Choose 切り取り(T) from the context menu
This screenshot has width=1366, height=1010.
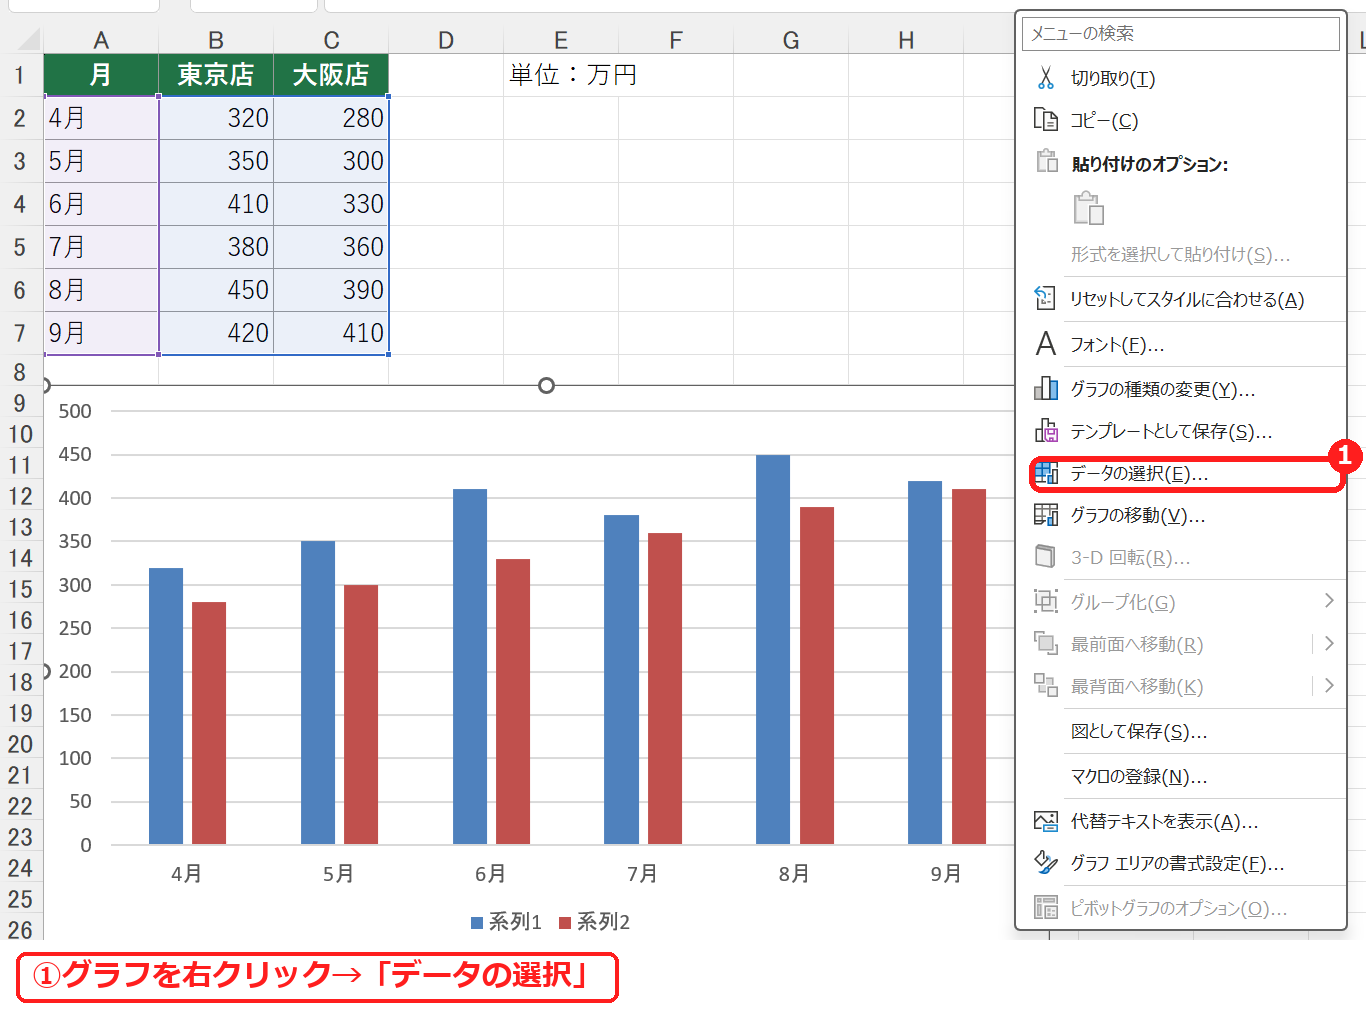(1181, 78)
